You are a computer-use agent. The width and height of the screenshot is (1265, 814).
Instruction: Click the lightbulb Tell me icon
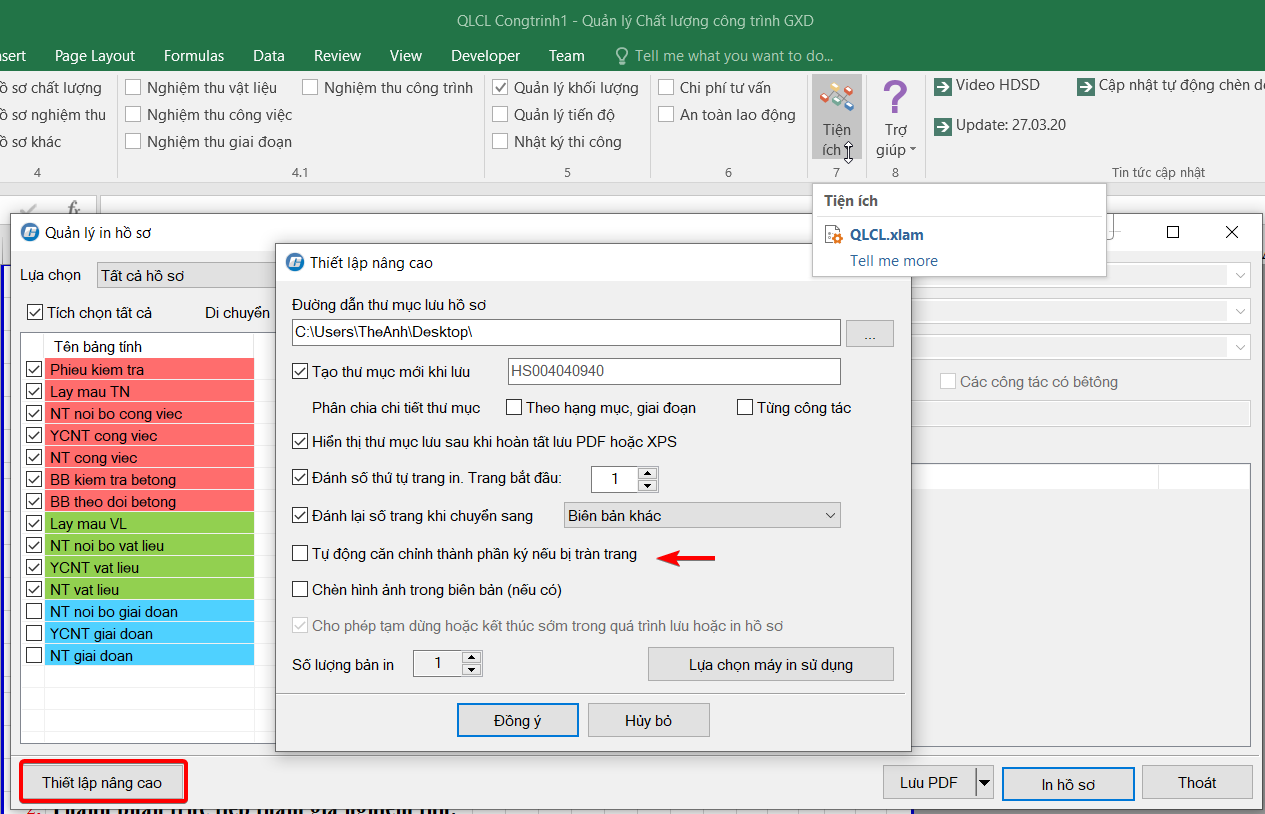(x=622, y=56)
